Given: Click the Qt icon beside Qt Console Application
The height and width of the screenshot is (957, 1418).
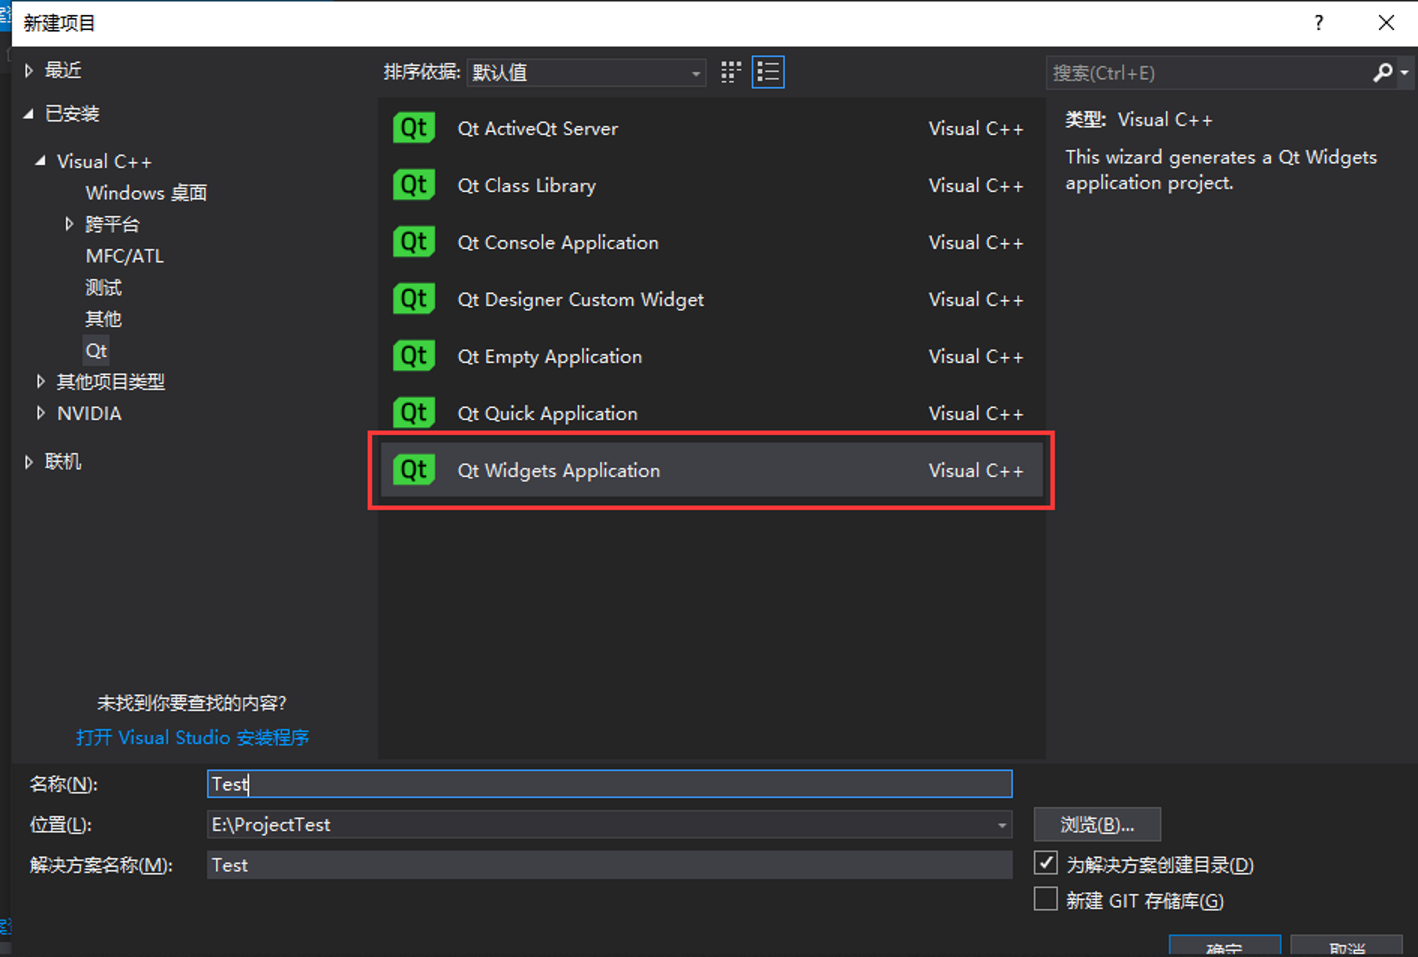Looking at the screenshot, I should tap(414, 242).
